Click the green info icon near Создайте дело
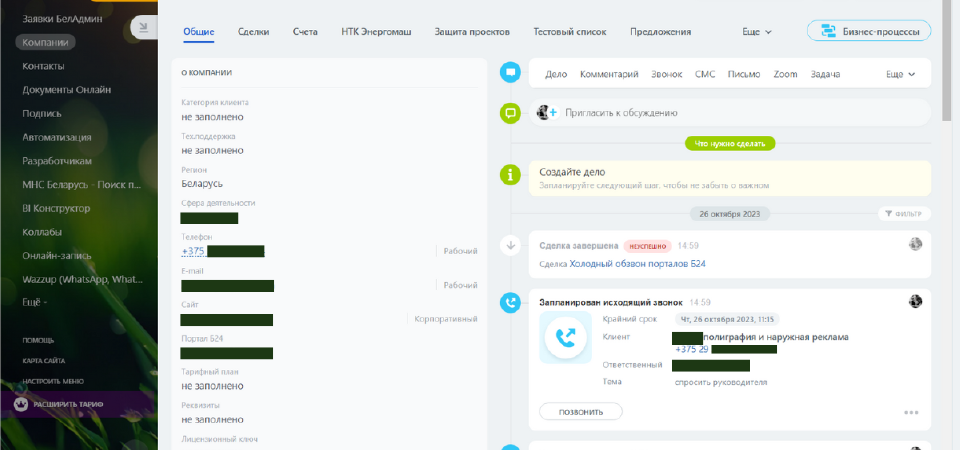This screenshot has width=960, height=450. [511, 175]
